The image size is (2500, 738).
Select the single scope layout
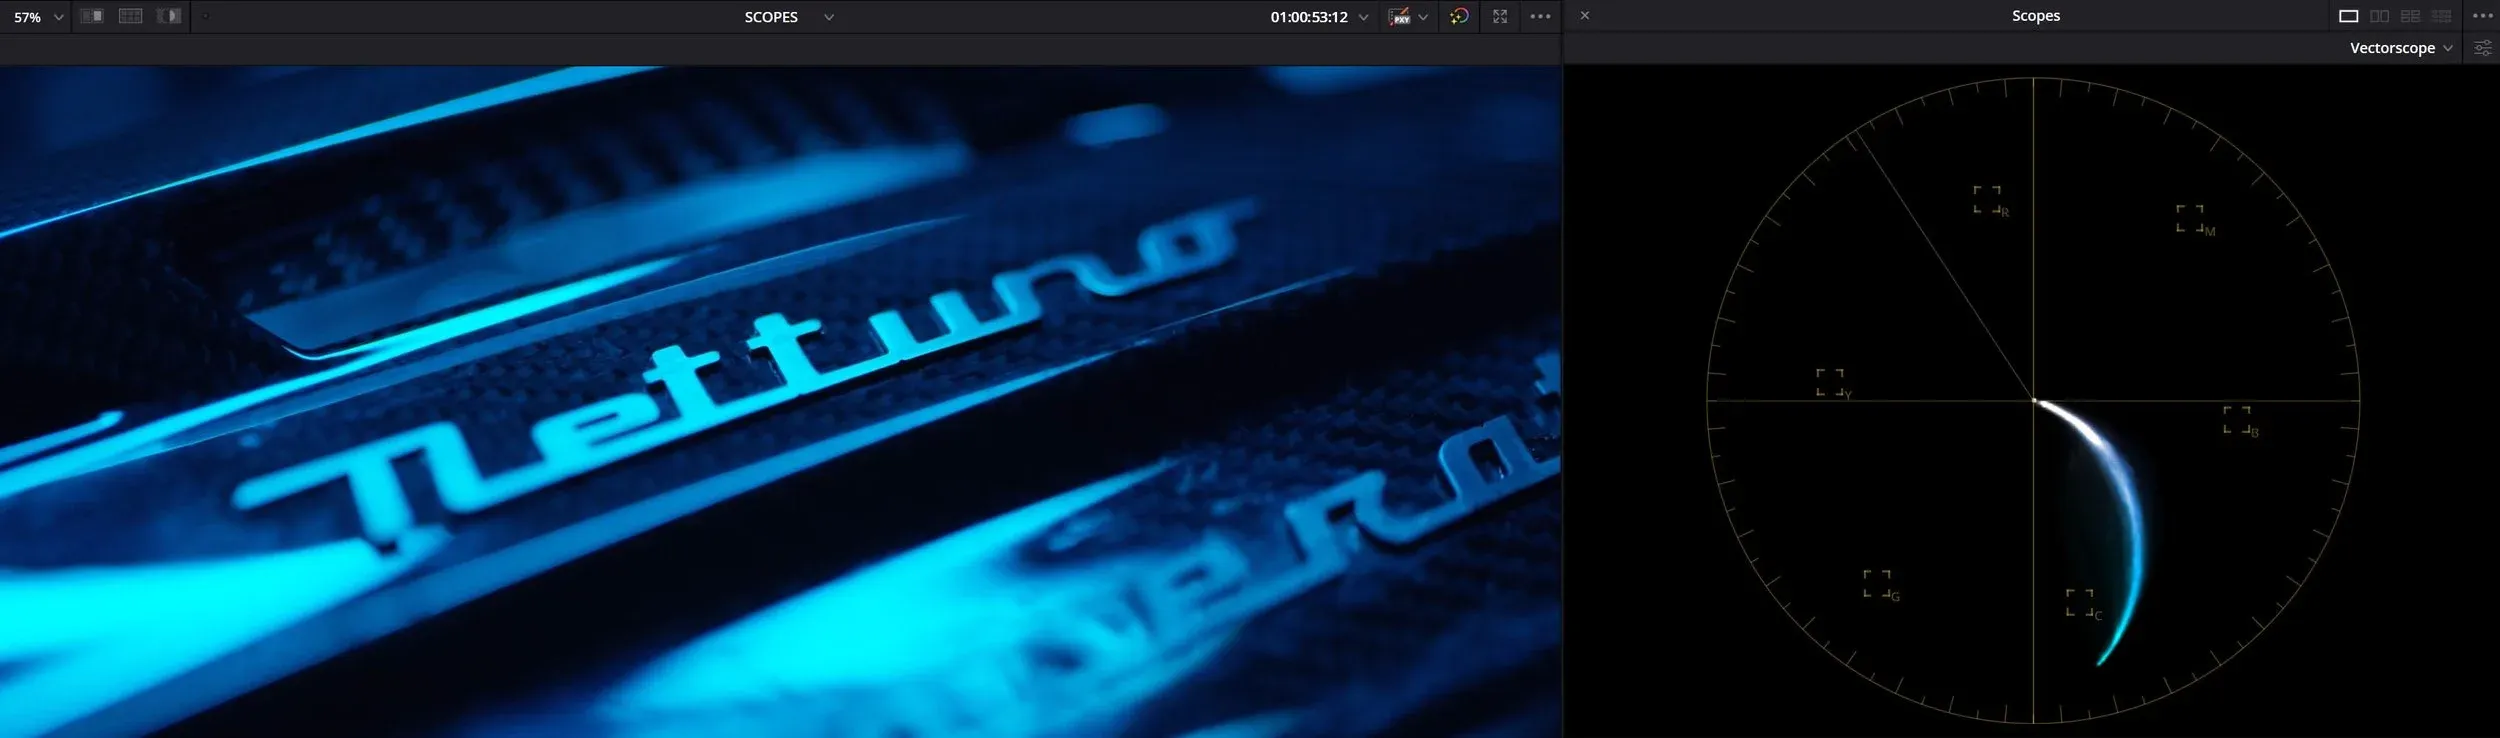[2349, 16]
